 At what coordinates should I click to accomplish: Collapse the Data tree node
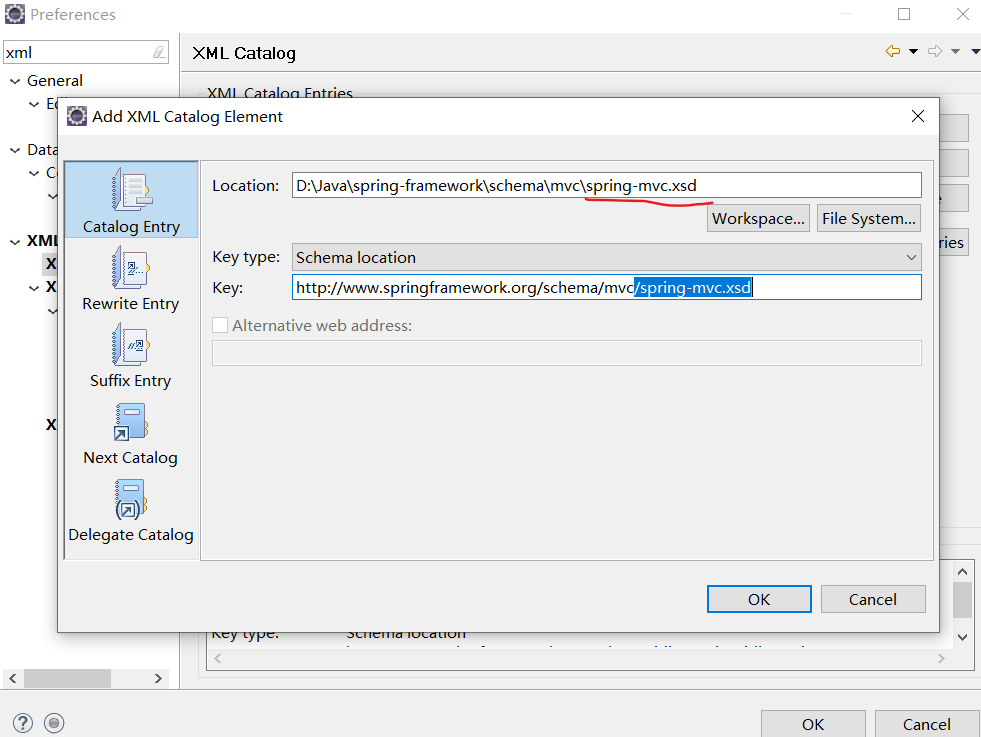pos(15,150)
